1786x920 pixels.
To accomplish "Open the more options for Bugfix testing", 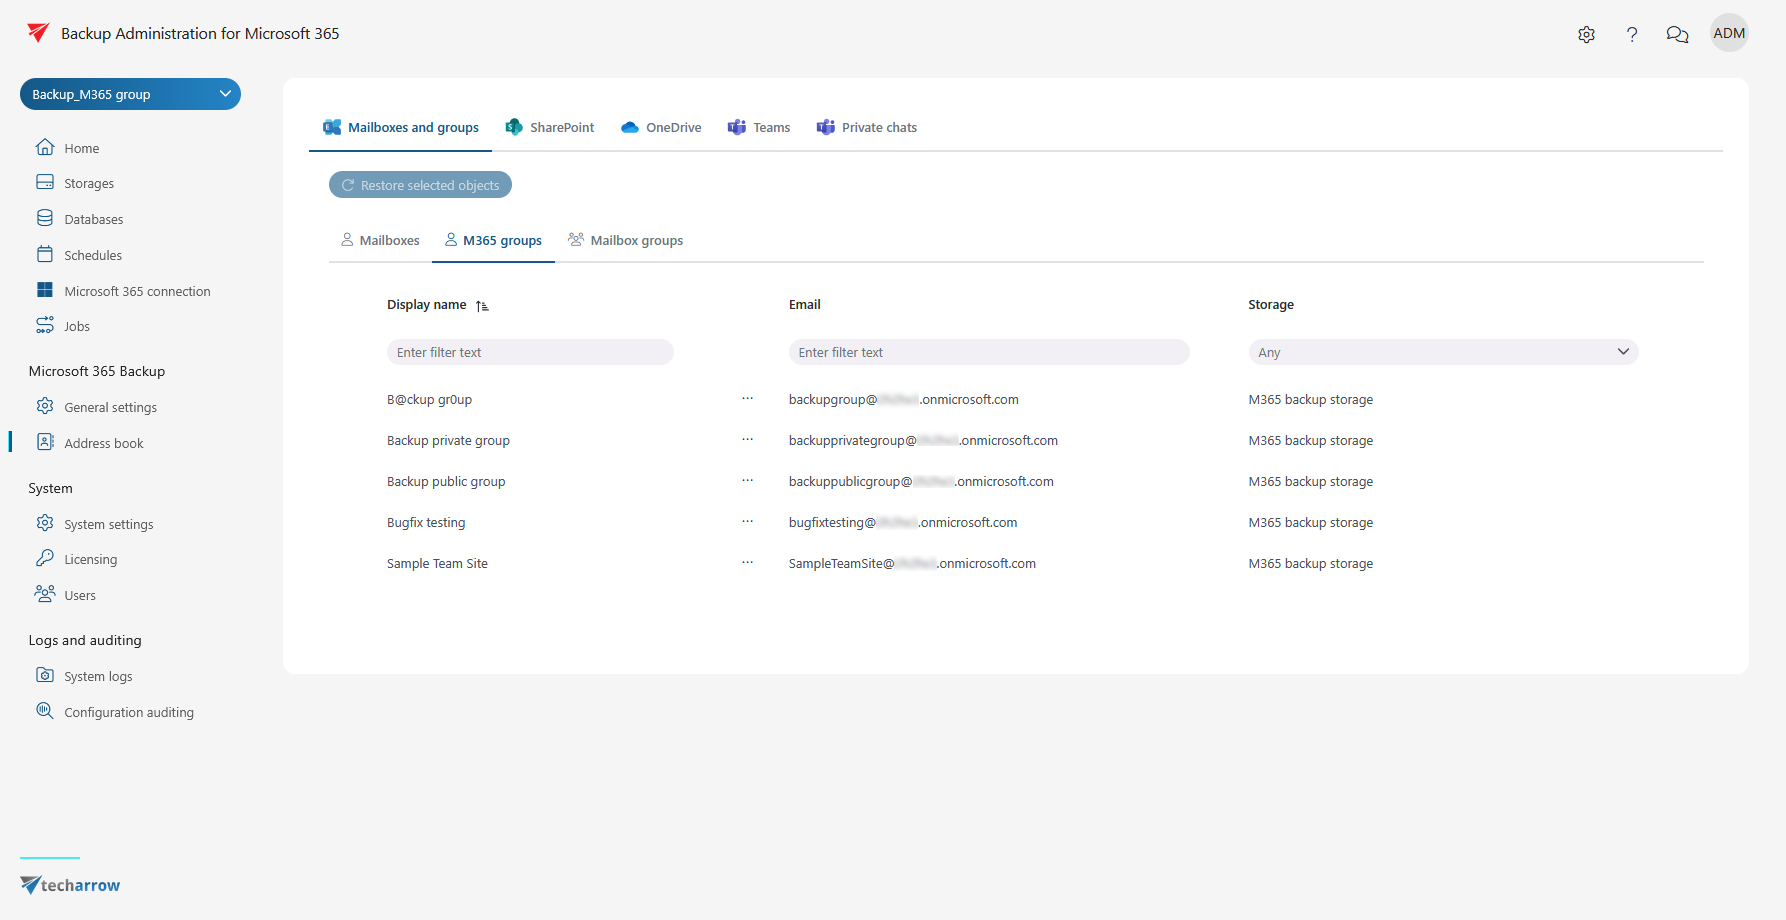I will pos(747,522).
